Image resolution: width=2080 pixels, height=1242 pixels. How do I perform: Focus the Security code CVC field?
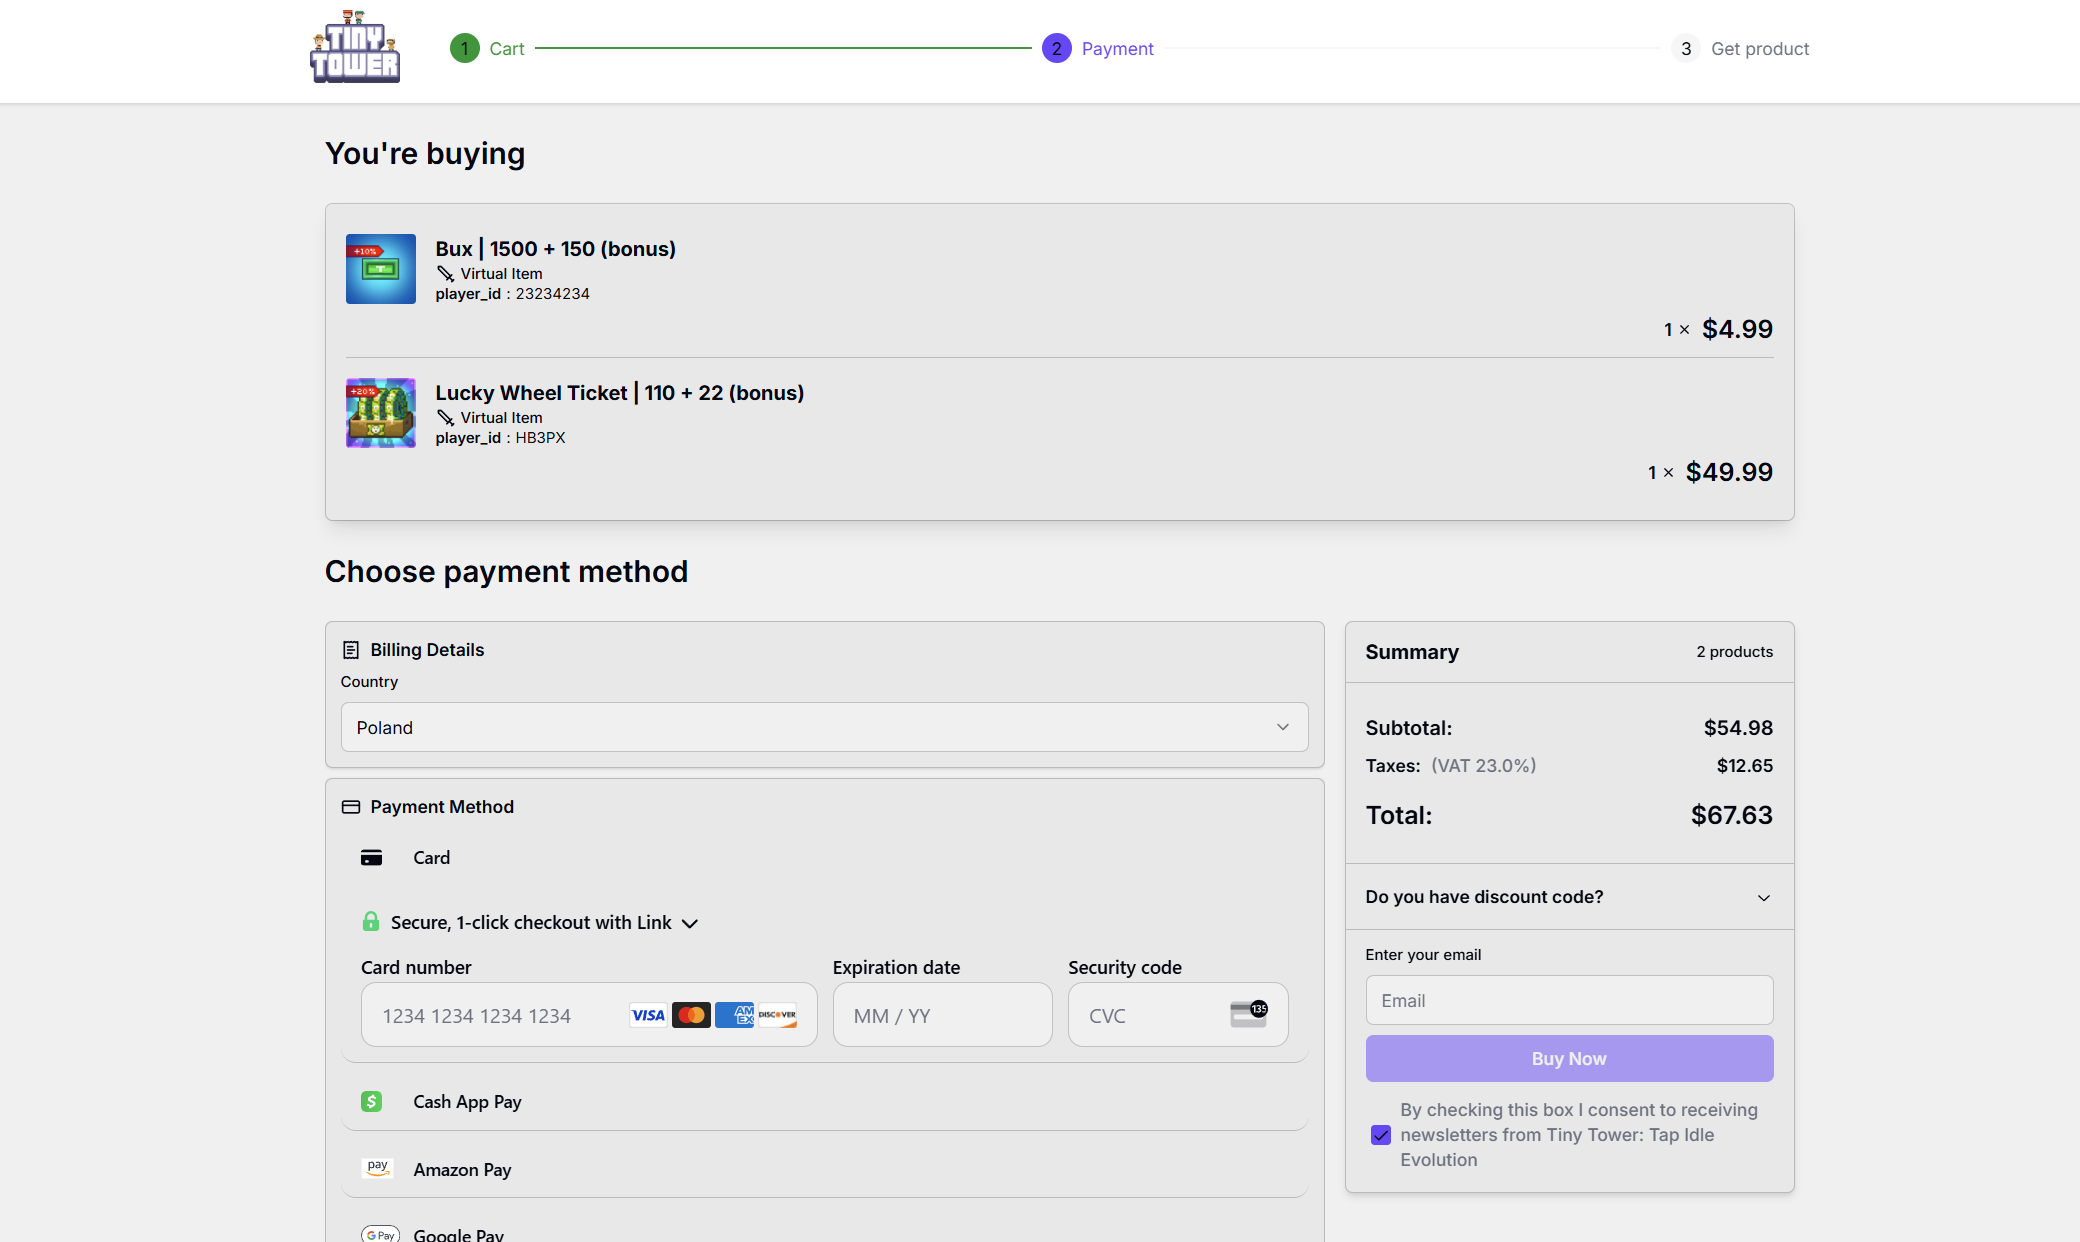[x=1178, y=1015]
